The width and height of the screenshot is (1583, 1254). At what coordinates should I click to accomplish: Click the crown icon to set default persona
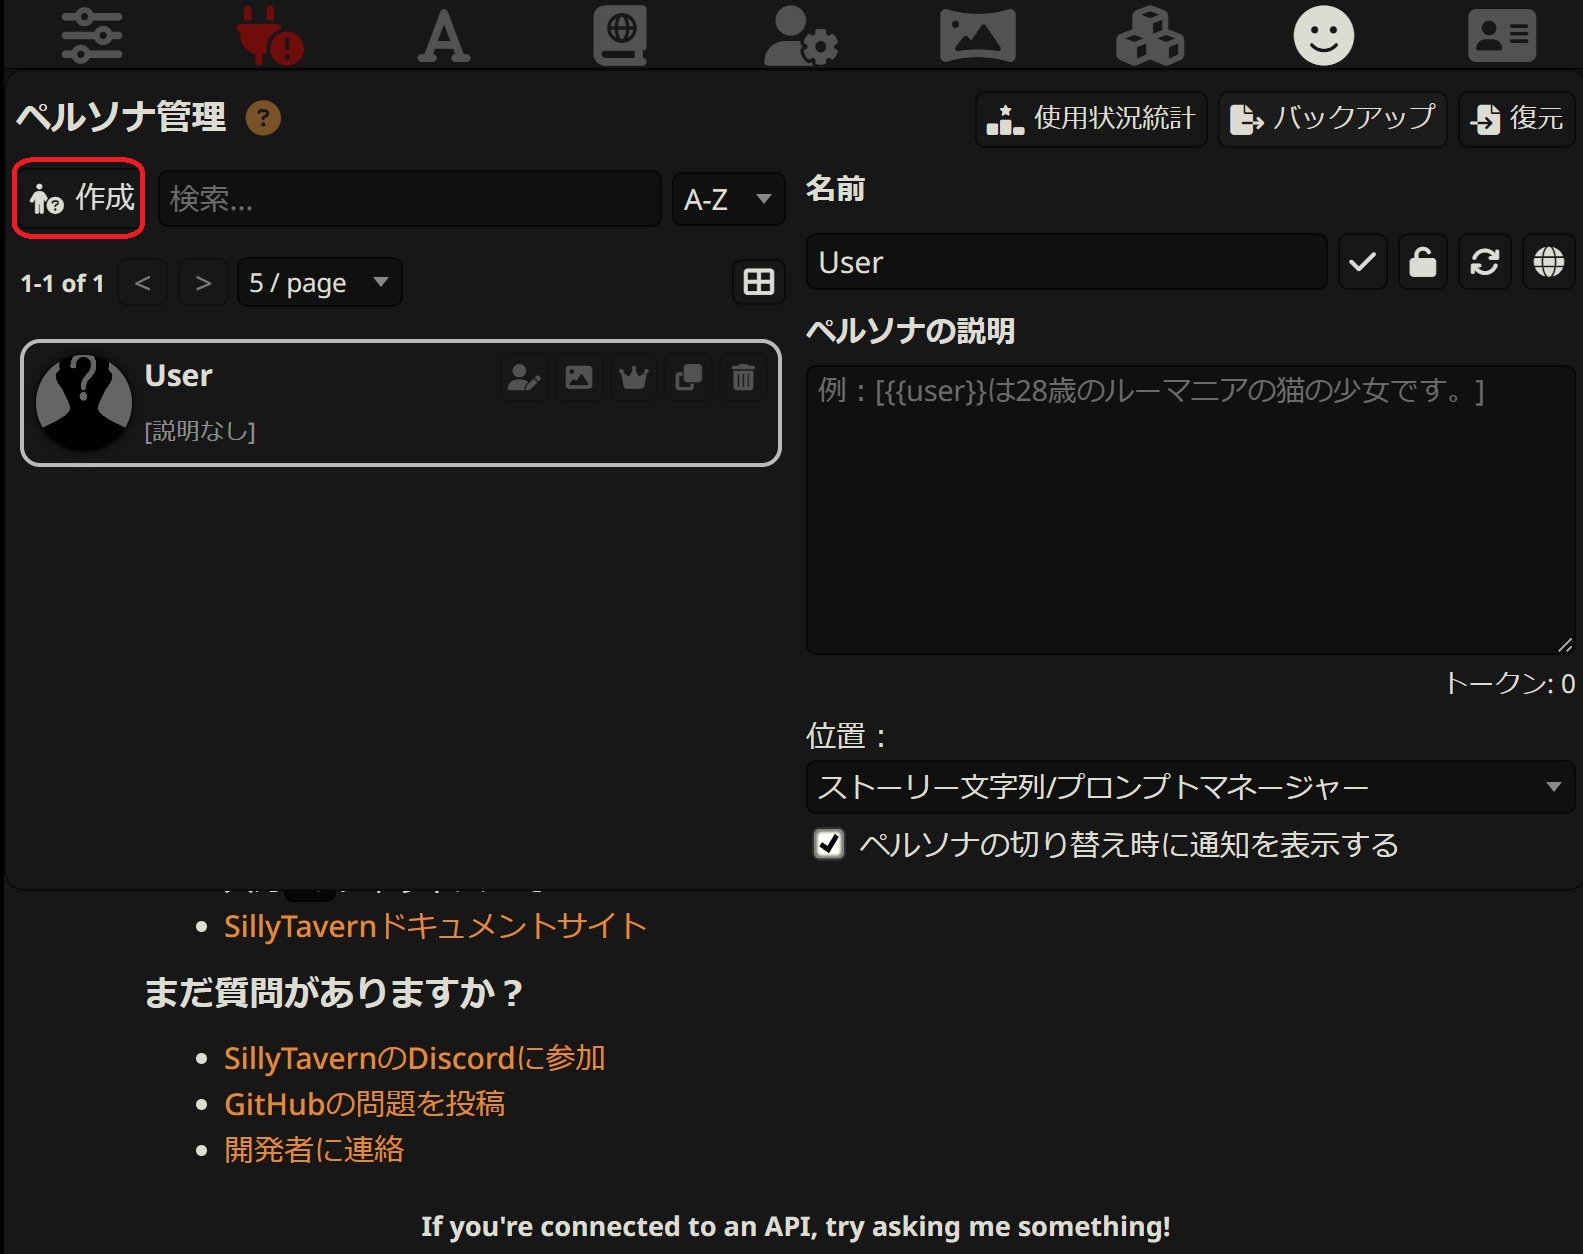634,378
